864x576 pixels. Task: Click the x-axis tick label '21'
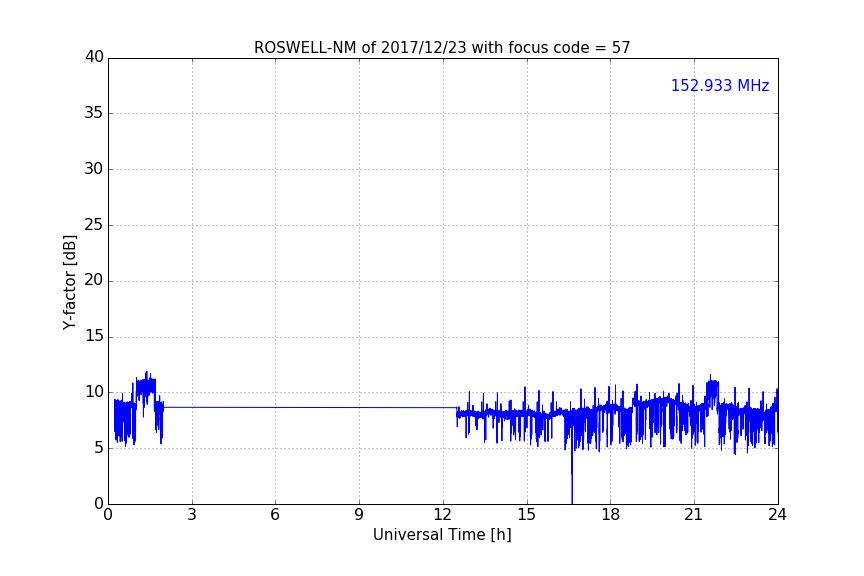point(694,515)
